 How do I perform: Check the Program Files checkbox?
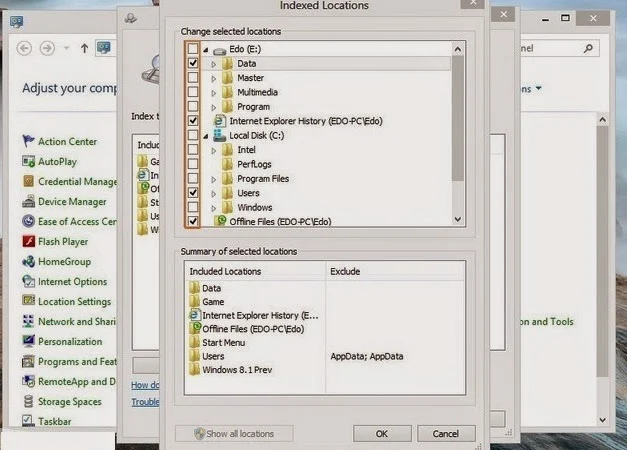pyautogui.click(x=193, y=178)
